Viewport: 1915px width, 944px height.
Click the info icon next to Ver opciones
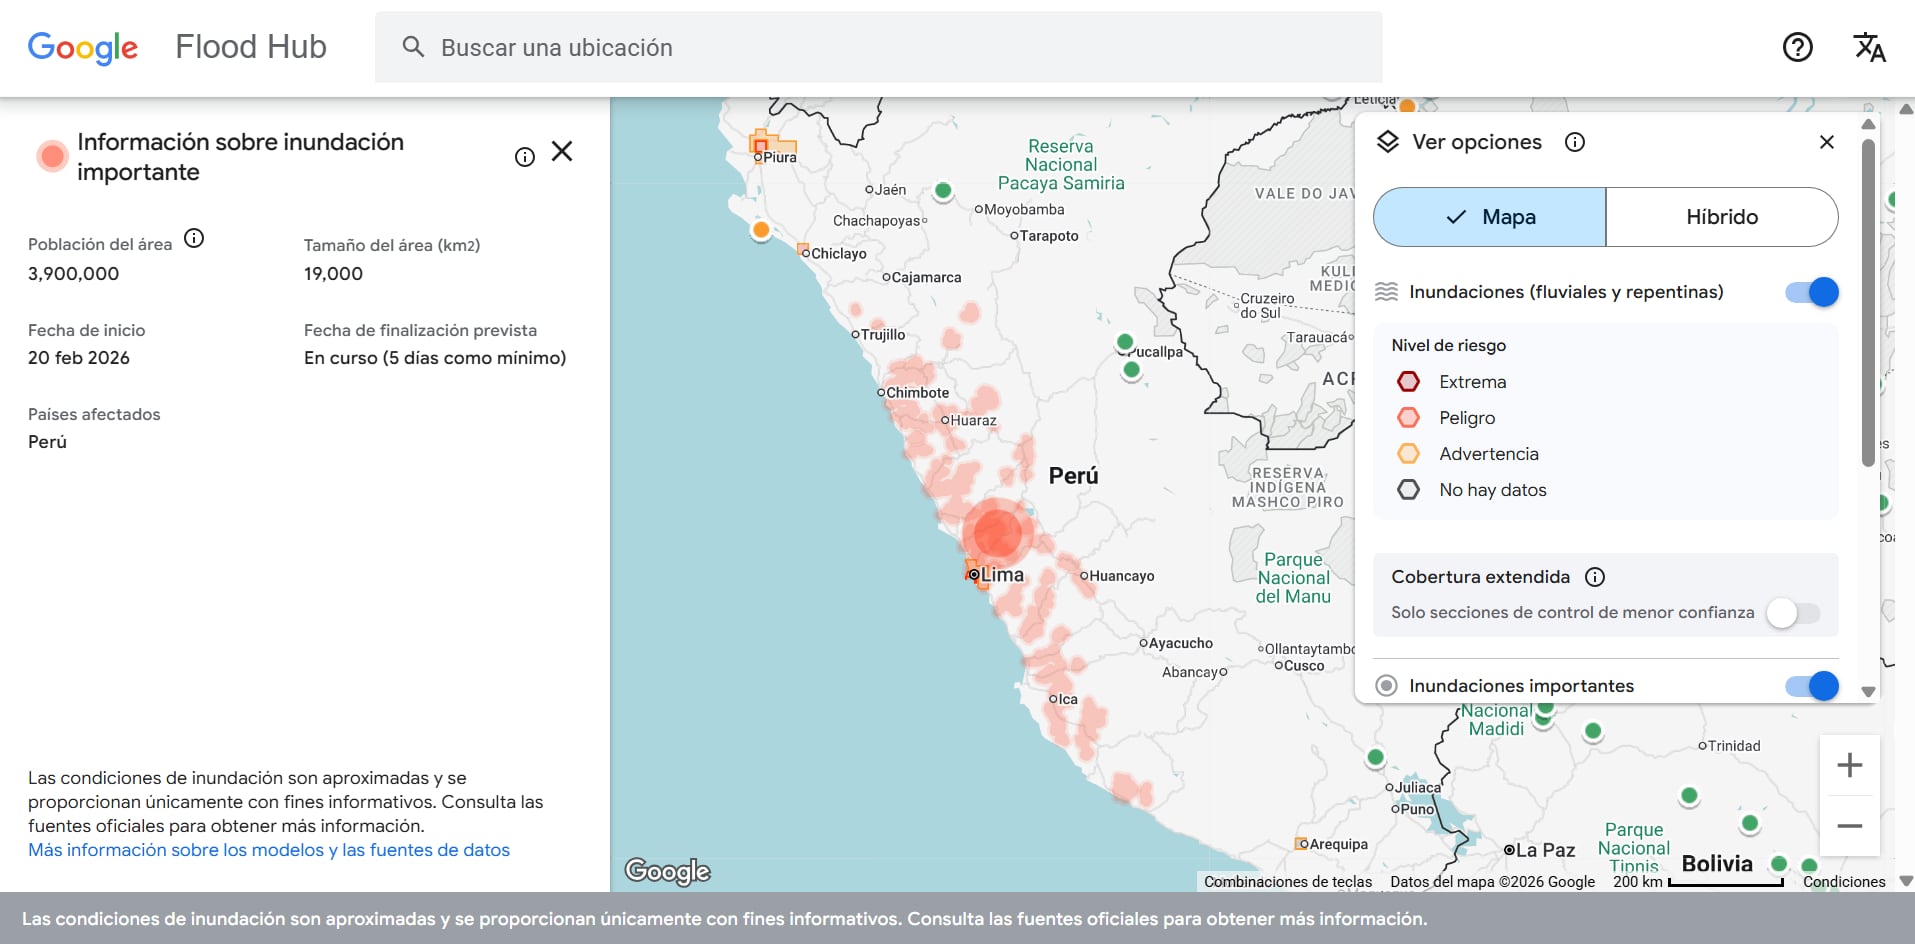click(x=1574, y=142)
